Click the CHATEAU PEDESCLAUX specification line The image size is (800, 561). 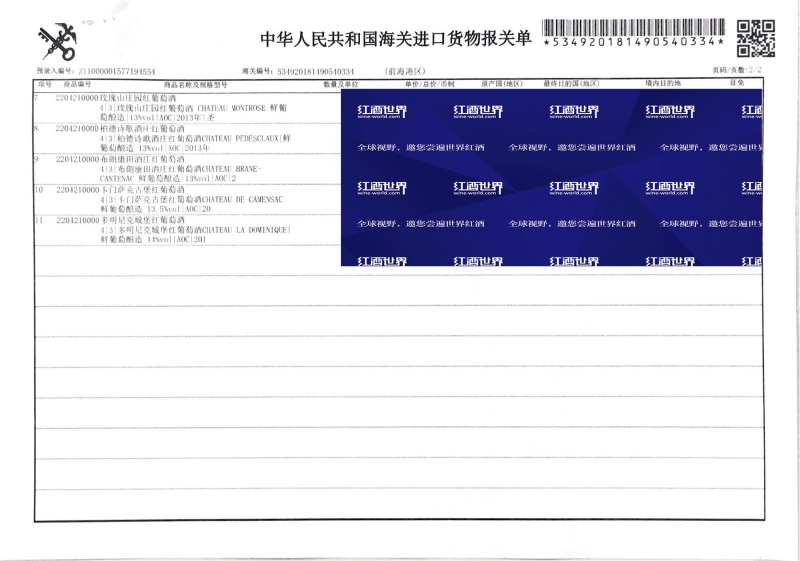(195, 138)
